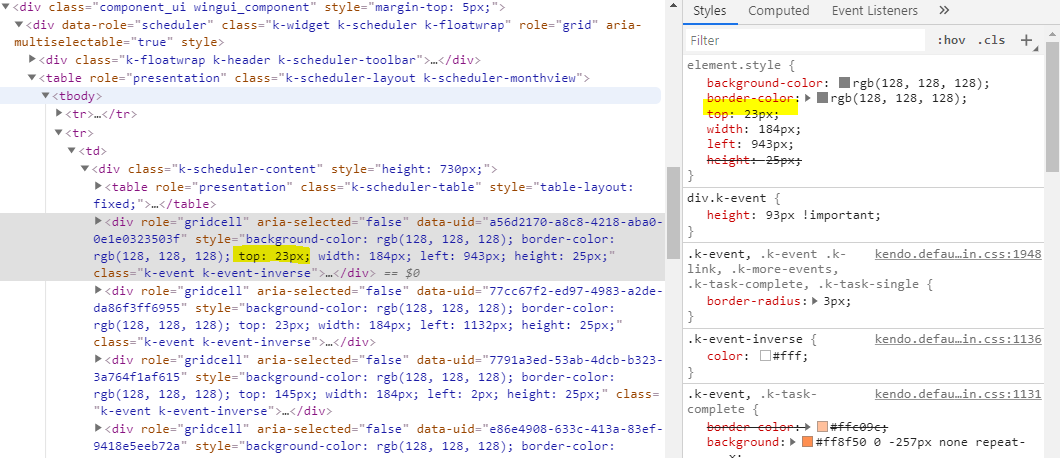Viewport: 1060px width, 458px height.
Task: Toggle the .cls element classes panel
Action: click(992, 40)
